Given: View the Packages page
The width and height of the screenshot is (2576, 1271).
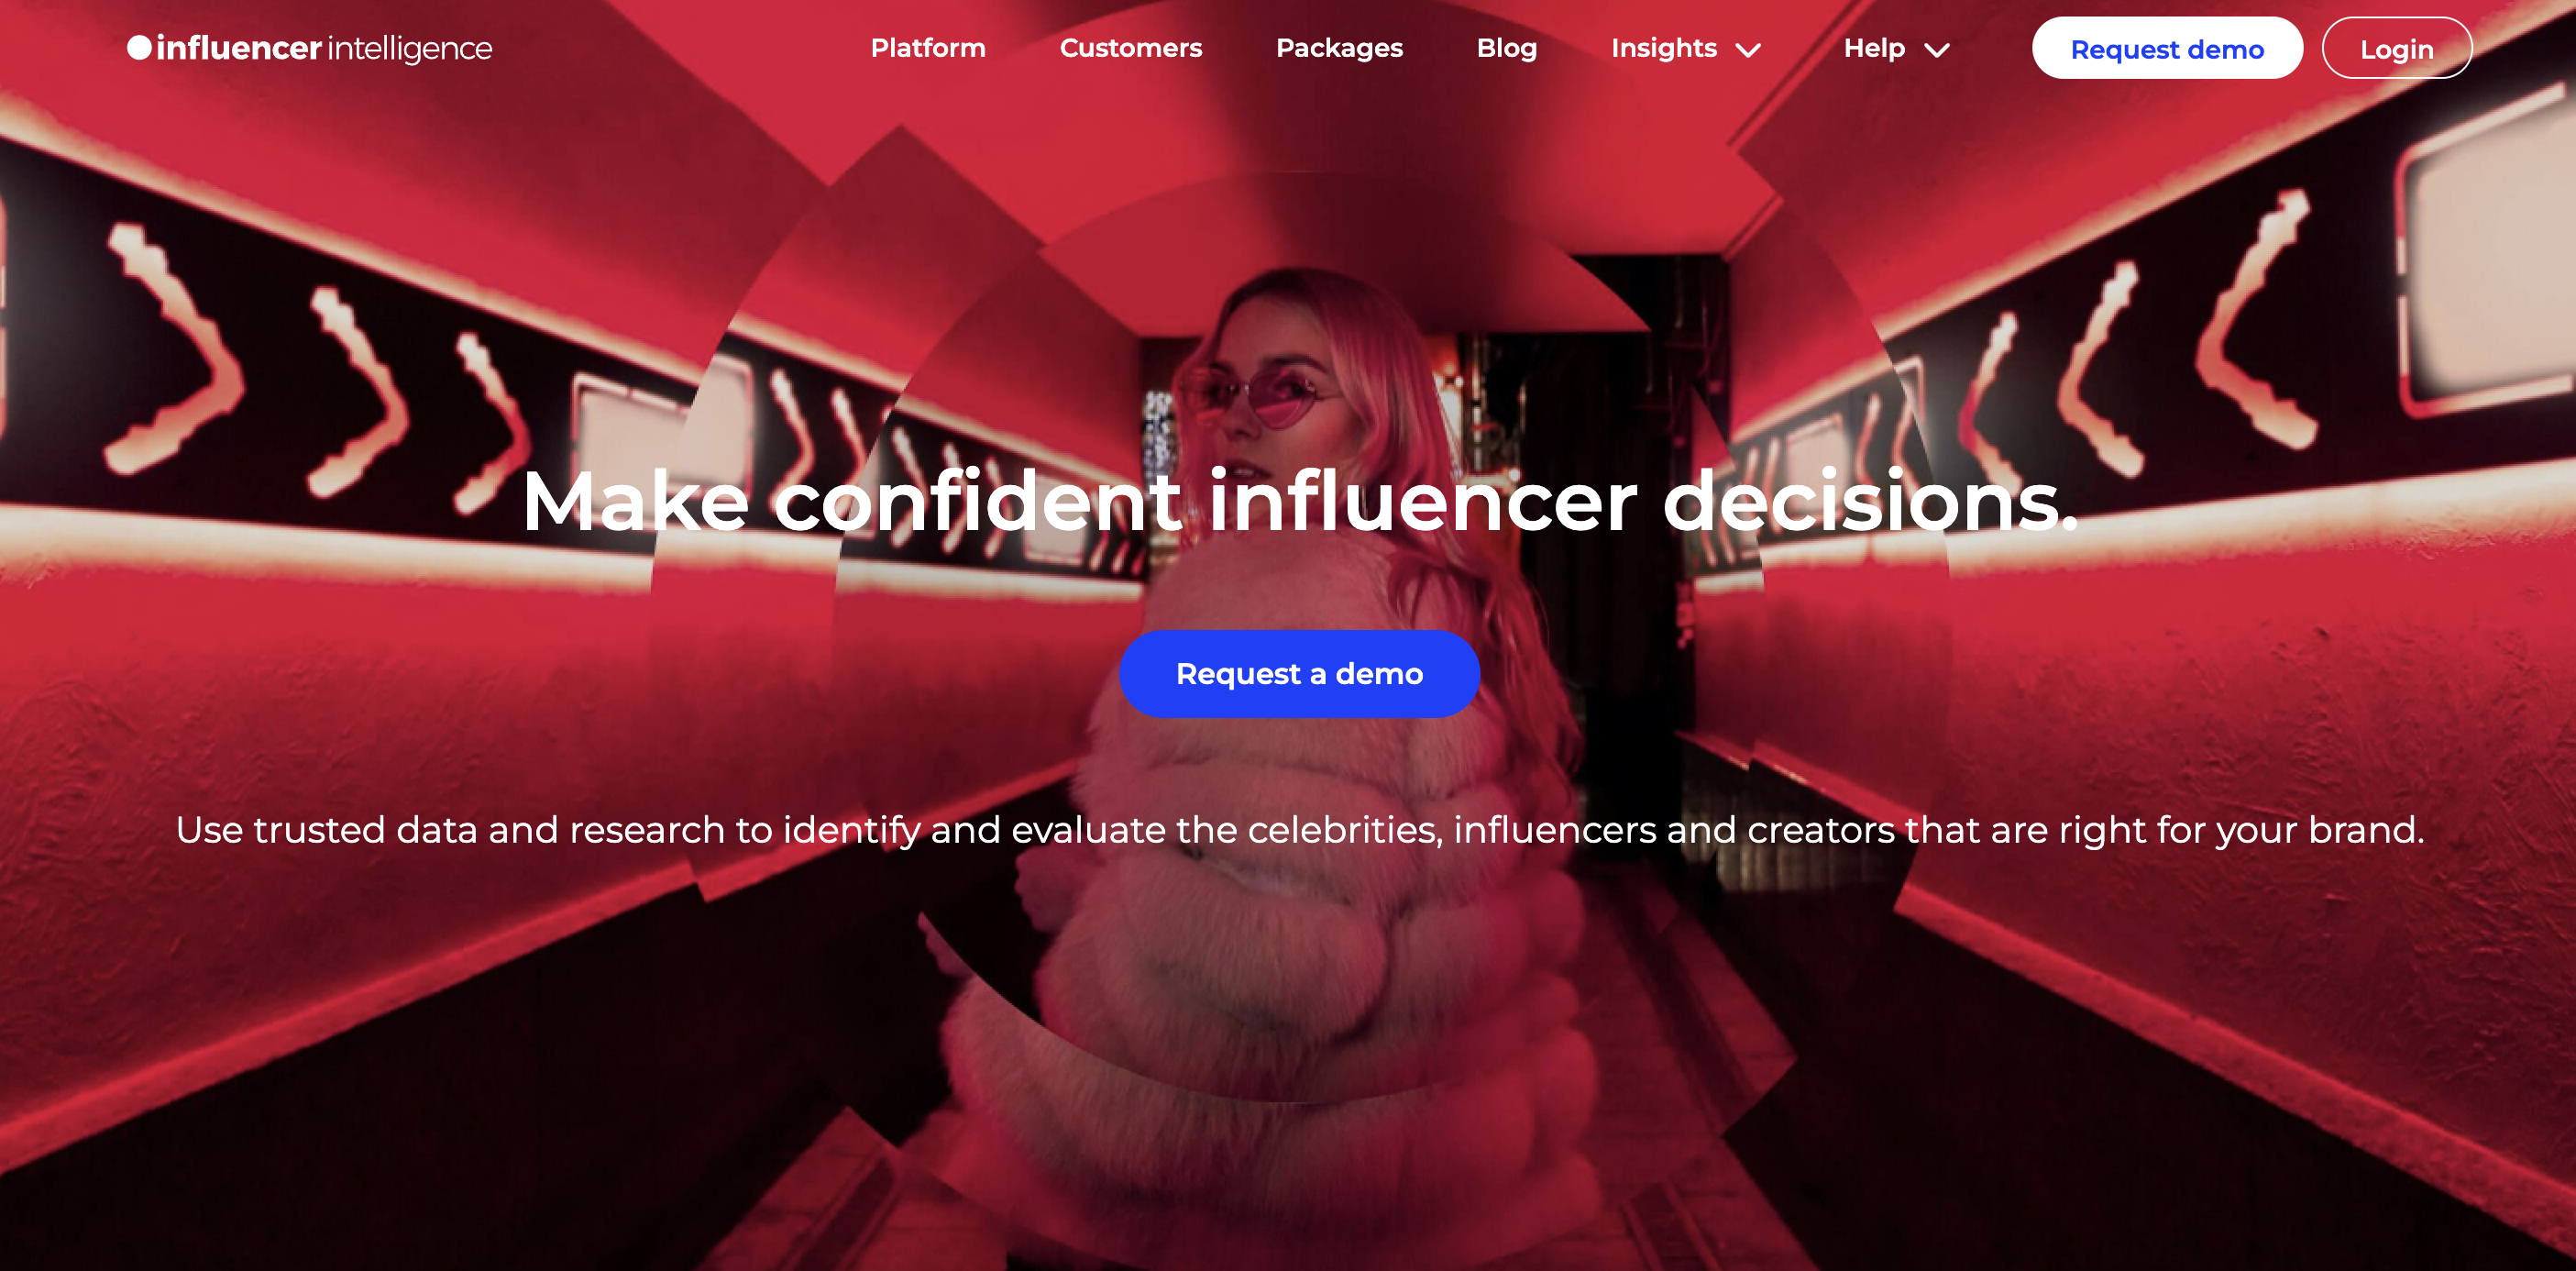Looking at the screenshot, I should tap(1339, 48).
